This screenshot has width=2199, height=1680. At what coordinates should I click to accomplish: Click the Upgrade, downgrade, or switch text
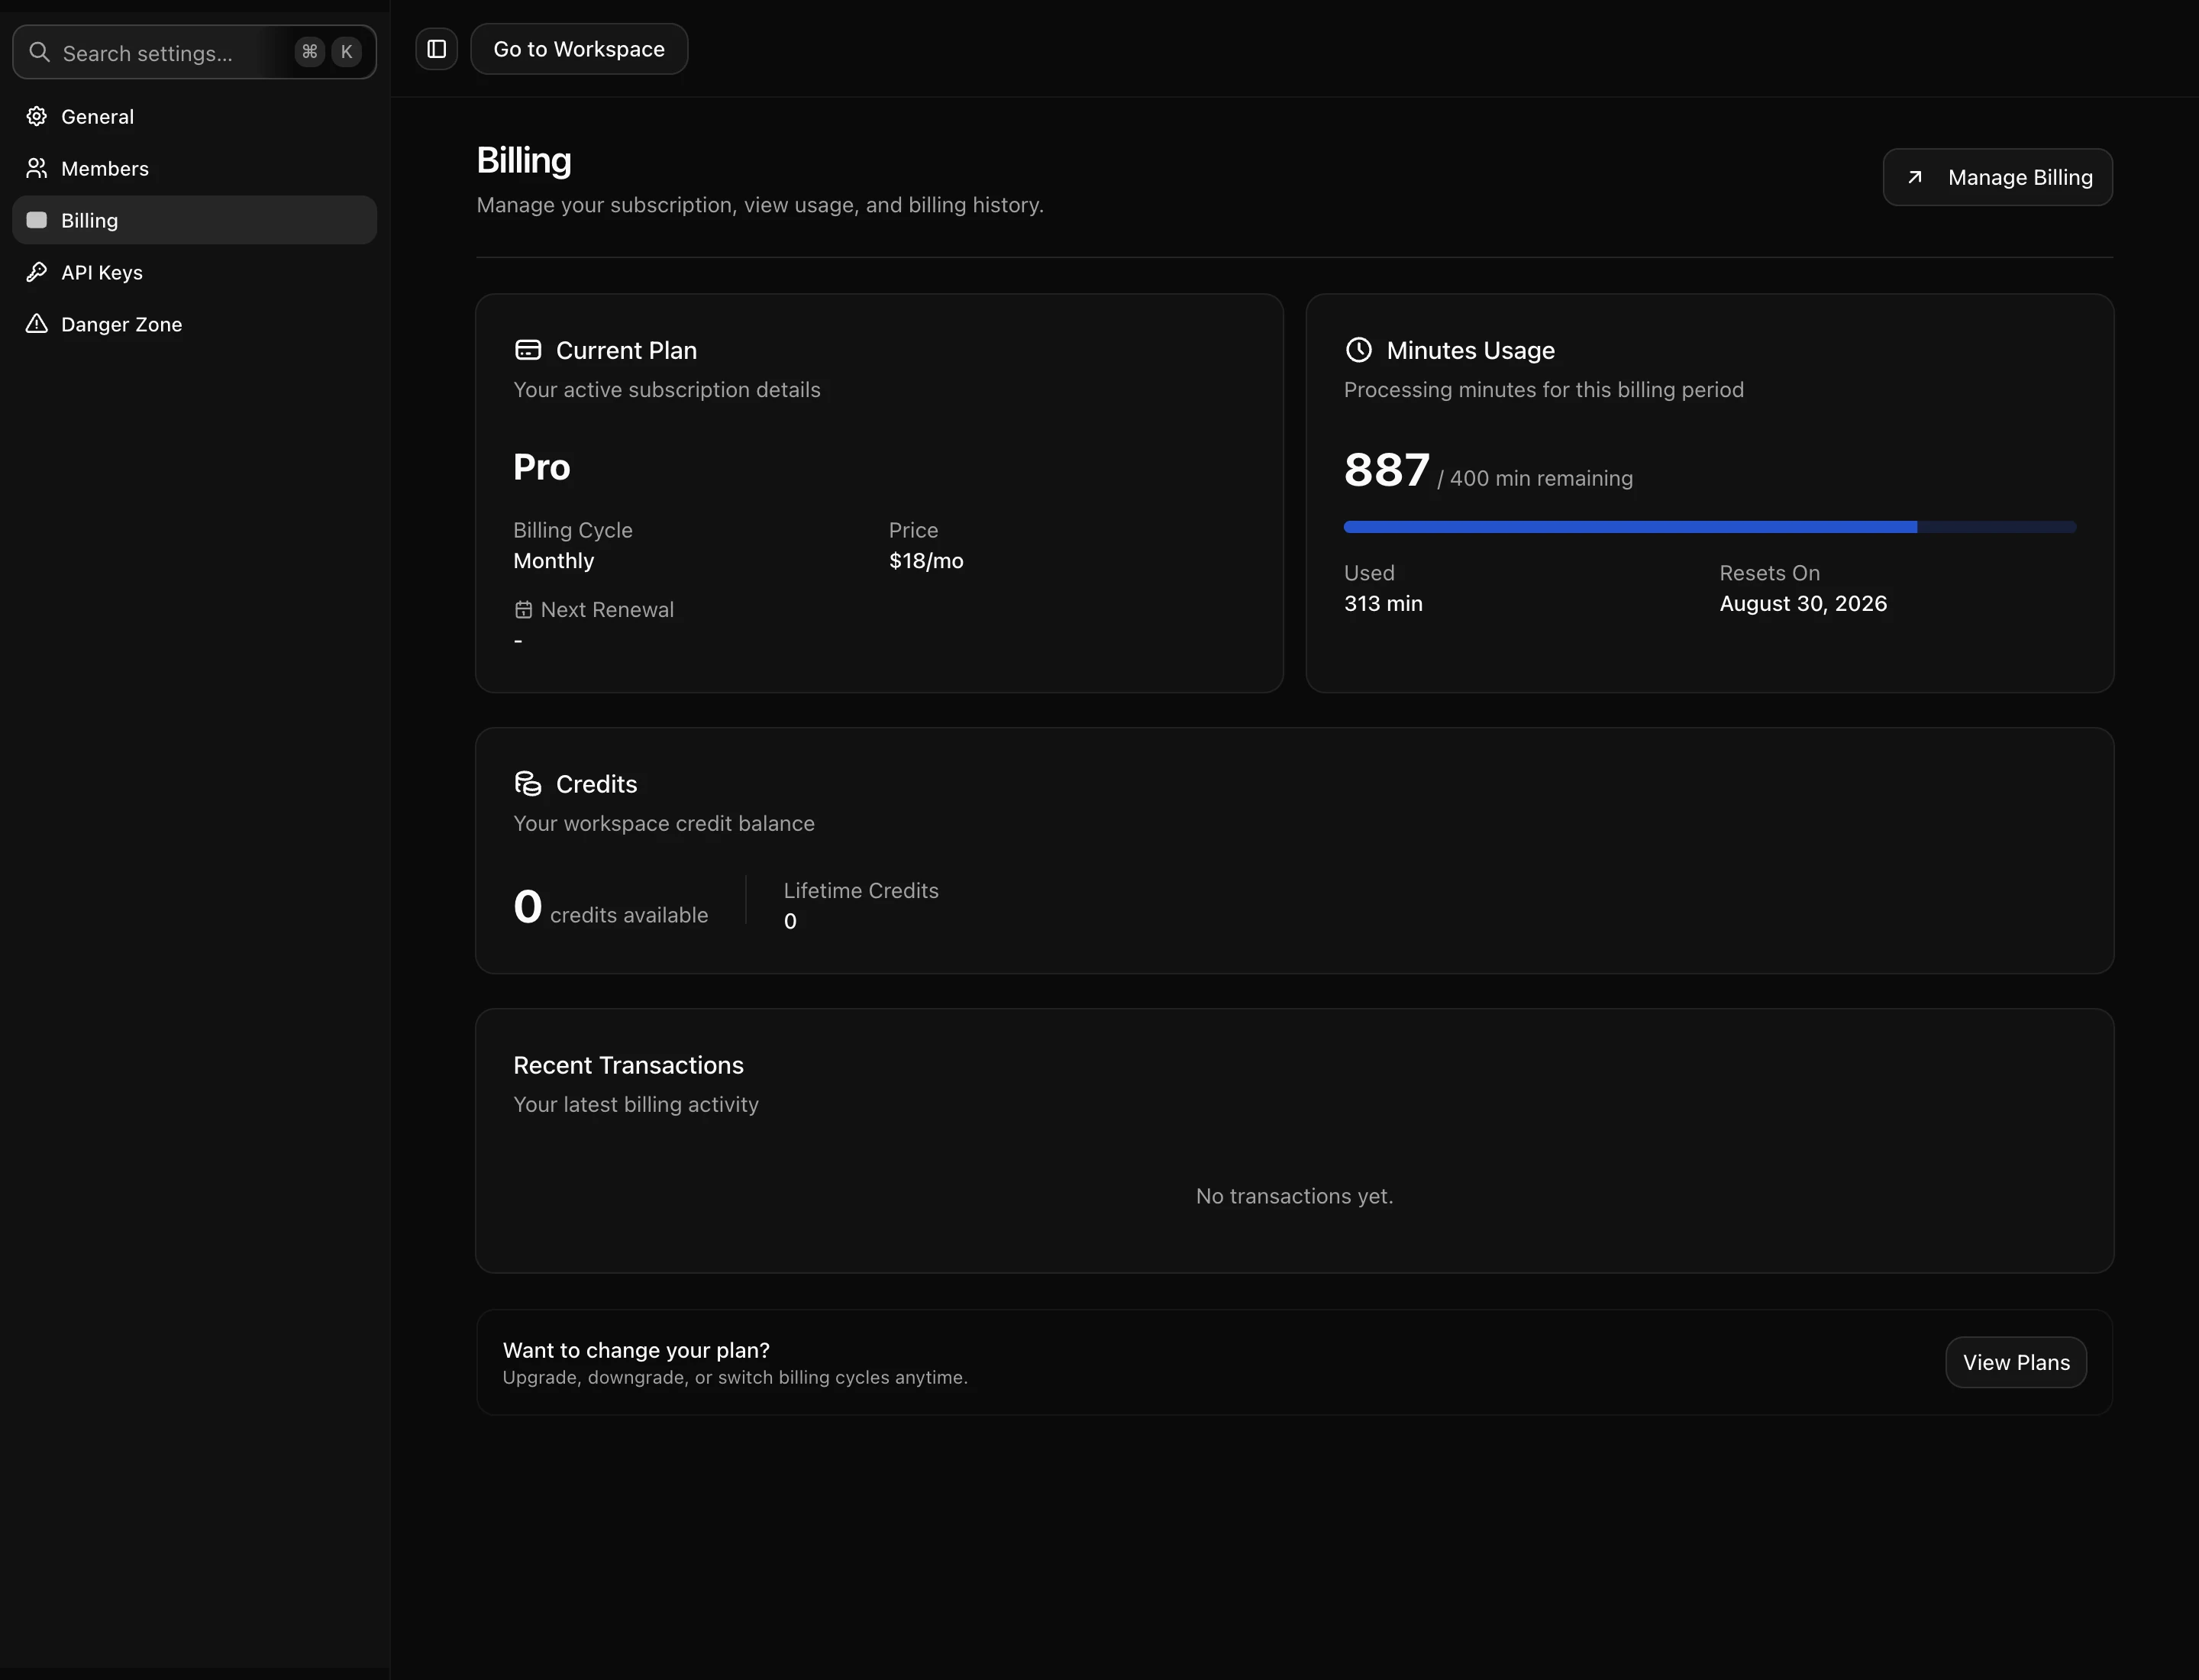(735, 1377)
